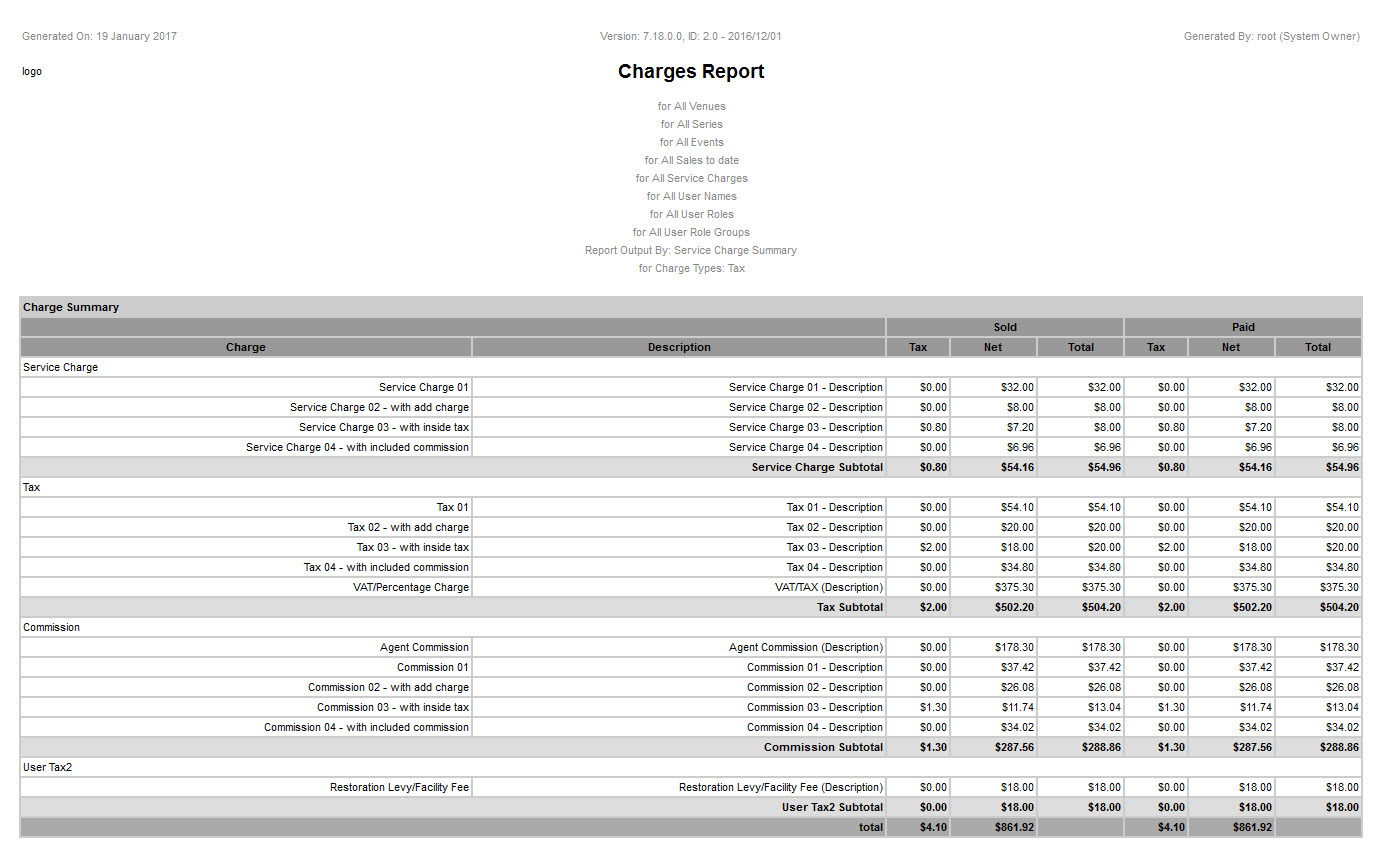Image resolution: width=1377 pixels, height=849 pixels.
Task: Click 'Commission 04 - with included commission' cell
Action: tap(246, 727)
